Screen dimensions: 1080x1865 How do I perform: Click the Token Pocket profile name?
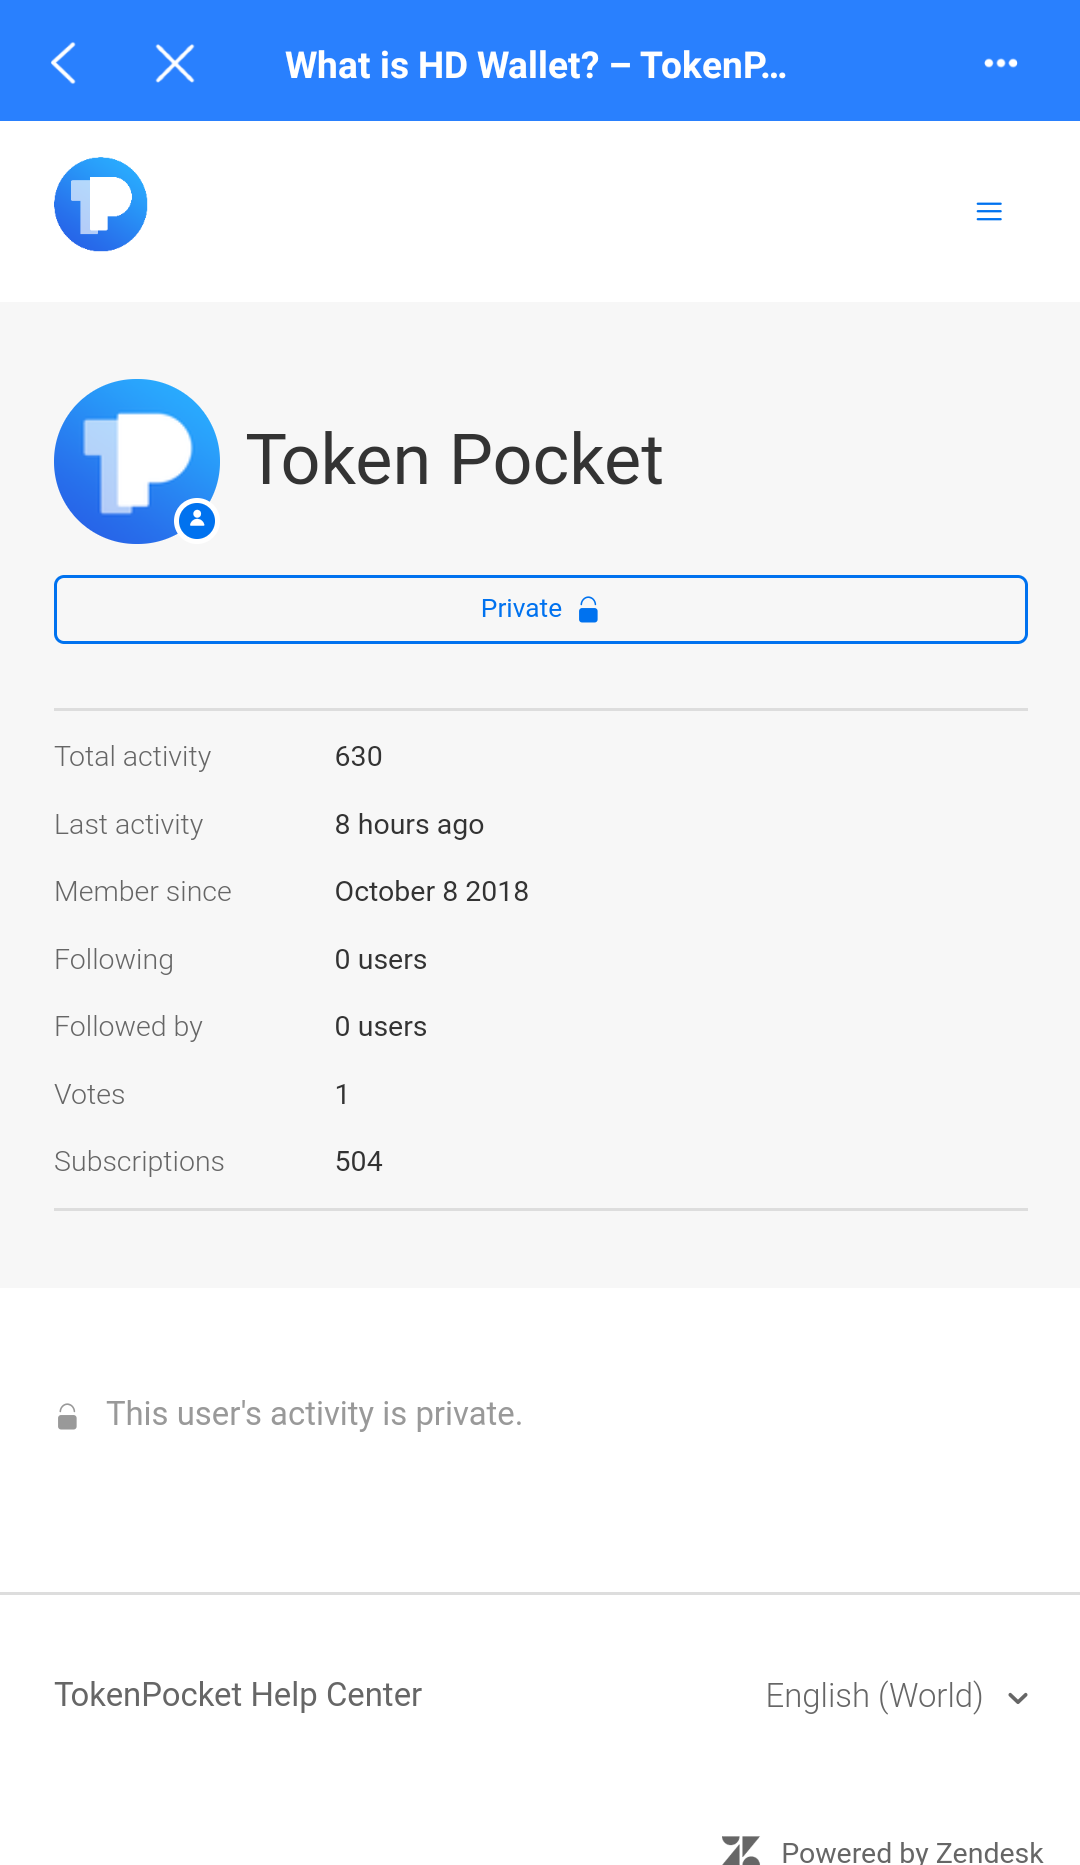click(455, 461)
